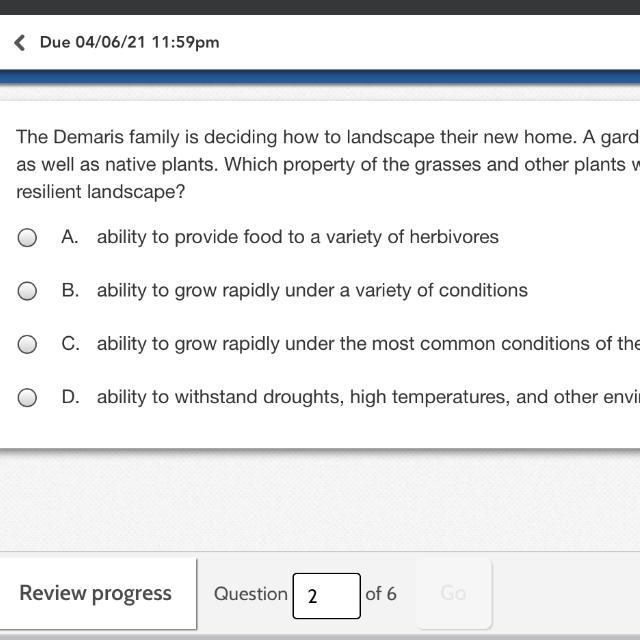Click the letter 'A.' option label
Image resolution: width=640 pixels, height=640 pixels.
(x=70, y=237)
